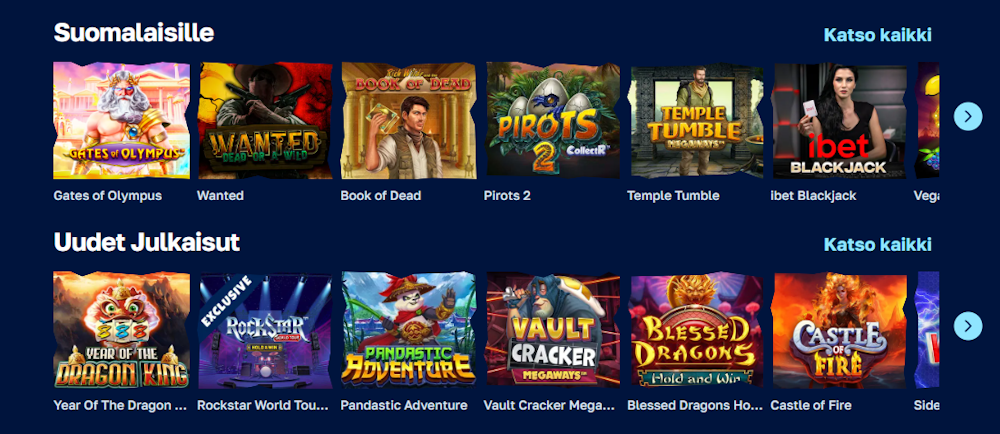Open the Pirots 2 game thumbnail
The image size is (1000, 434).
tap(552, 120)
